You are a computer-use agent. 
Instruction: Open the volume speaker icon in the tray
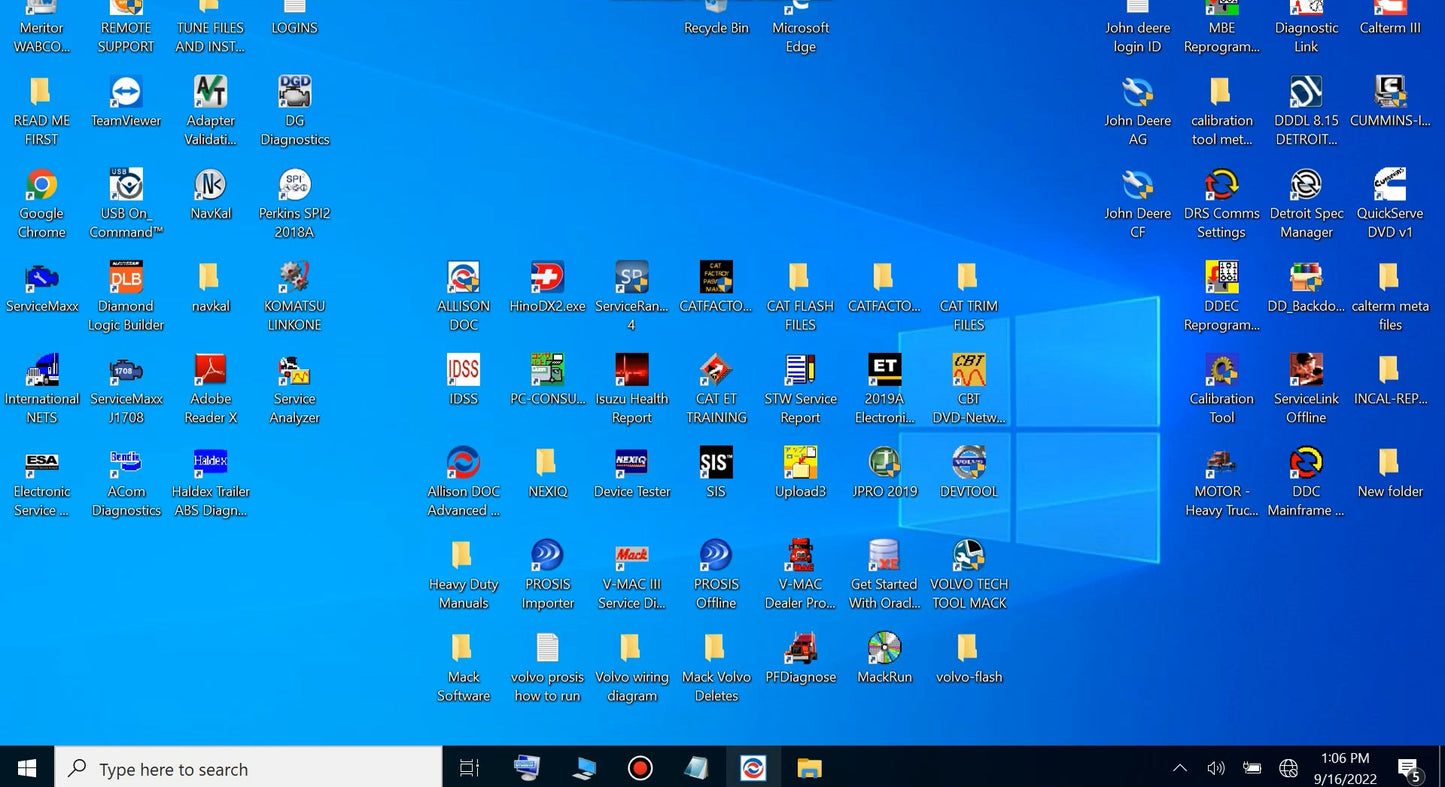pyautogui.click(x=1216, y=768)
